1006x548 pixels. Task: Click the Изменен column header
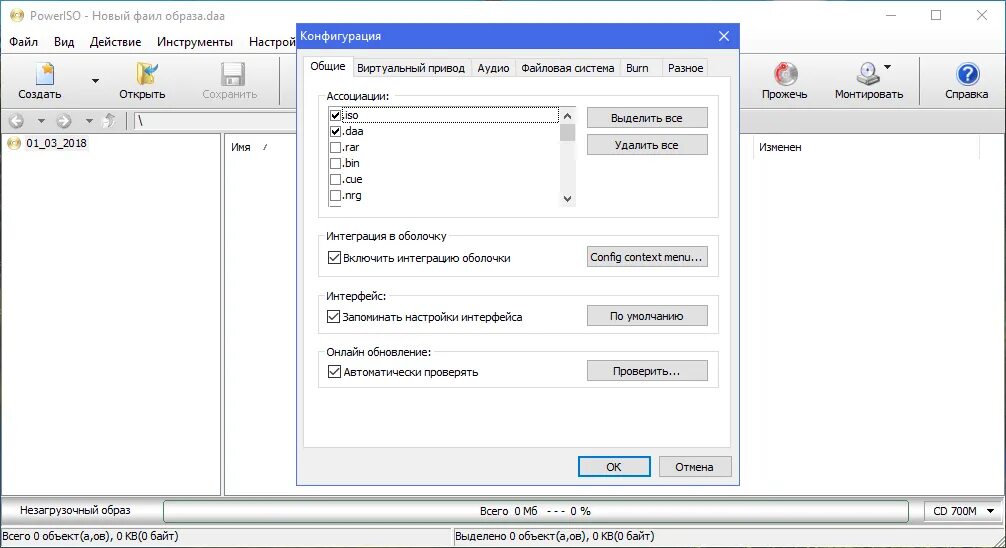click(x=780, y=148)
